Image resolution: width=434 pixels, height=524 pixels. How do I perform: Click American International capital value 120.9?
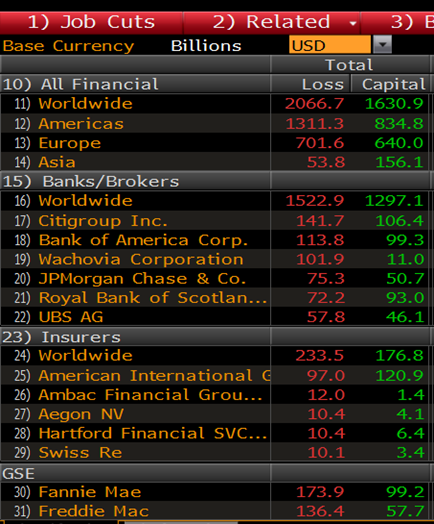click(399, 375)
